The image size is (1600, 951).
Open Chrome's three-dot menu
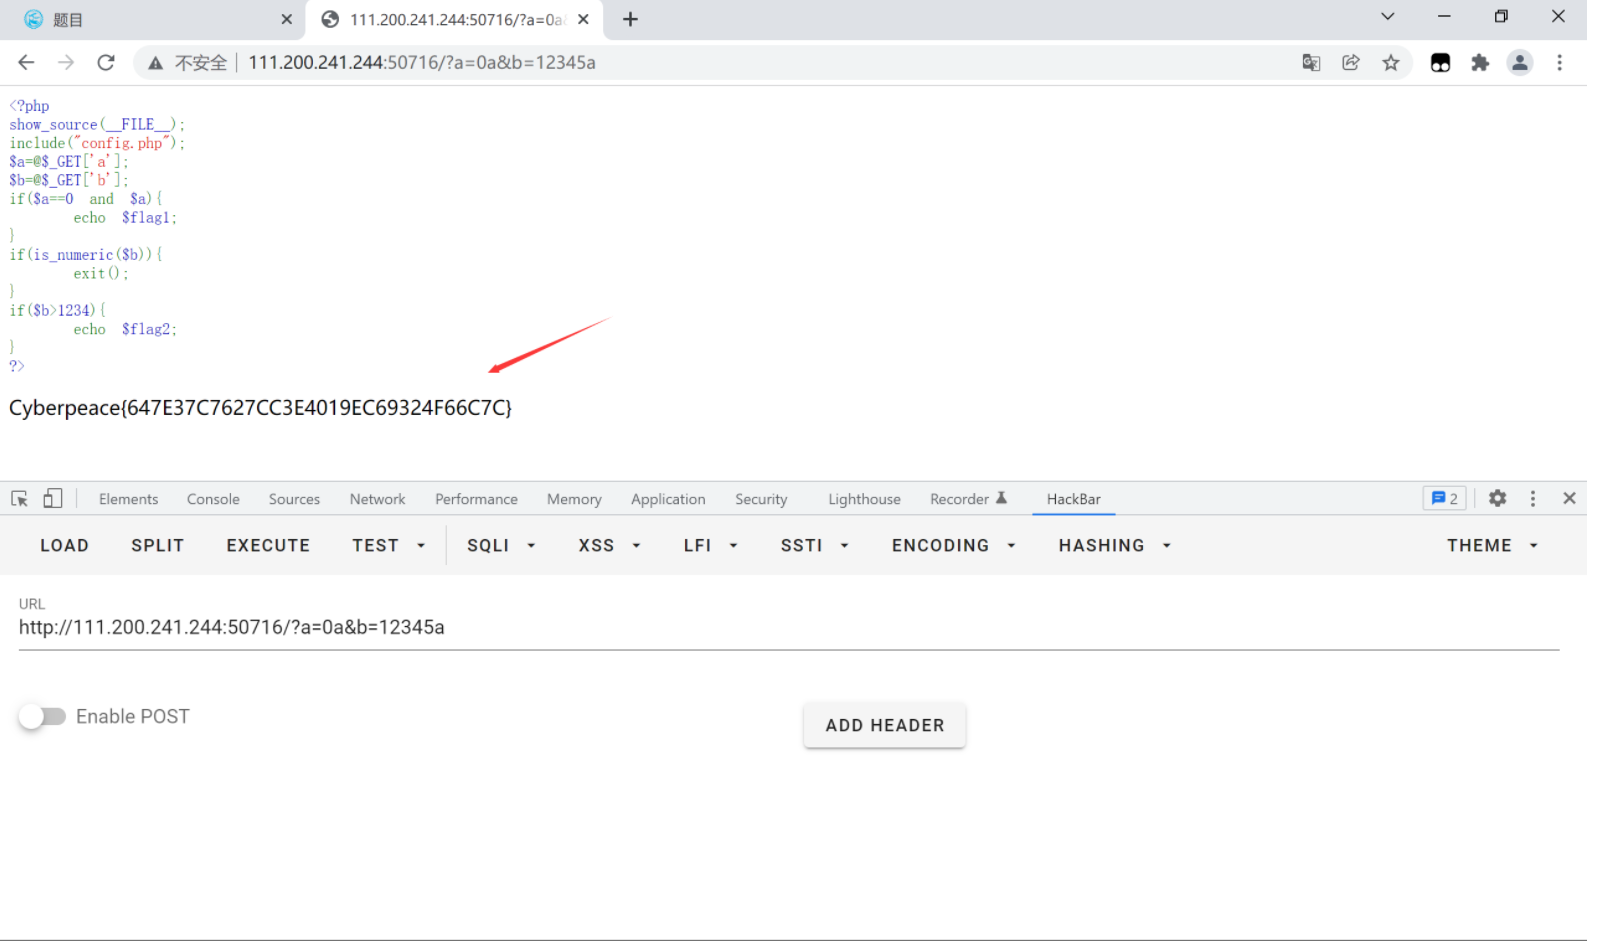[1559, 63]
